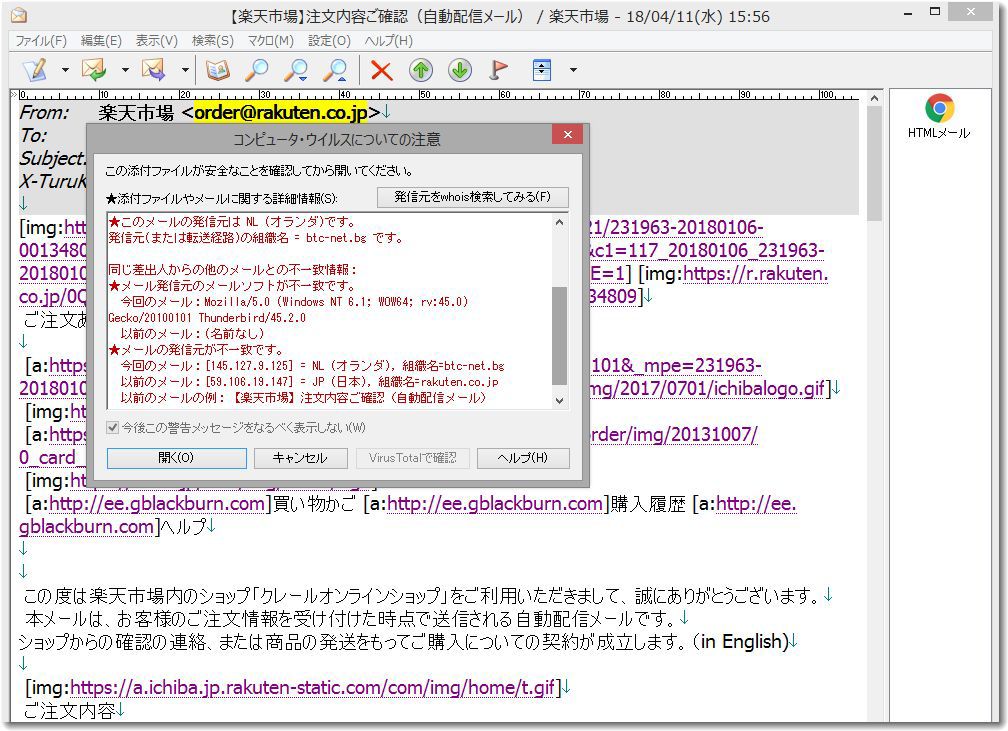Open the 設定(O) menu
This screenshot has height=731, width=1008.
point(329,41)
